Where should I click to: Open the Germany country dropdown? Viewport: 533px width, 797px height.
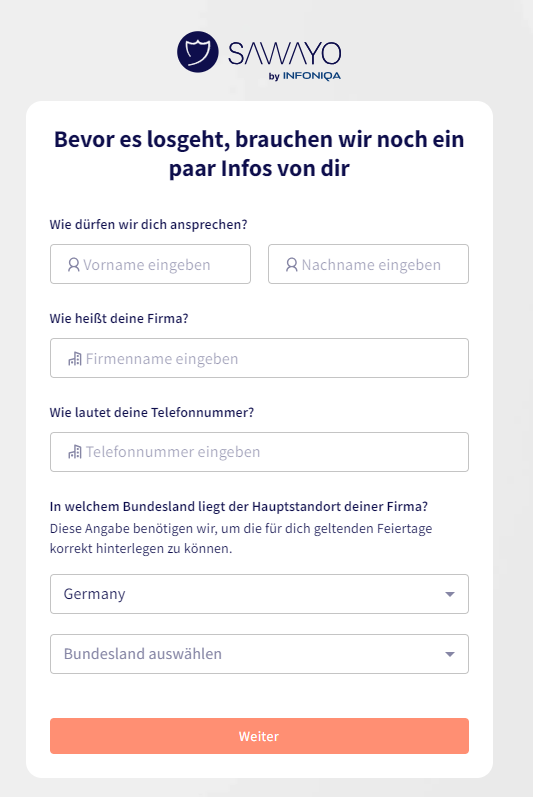(x=259, y=594)
